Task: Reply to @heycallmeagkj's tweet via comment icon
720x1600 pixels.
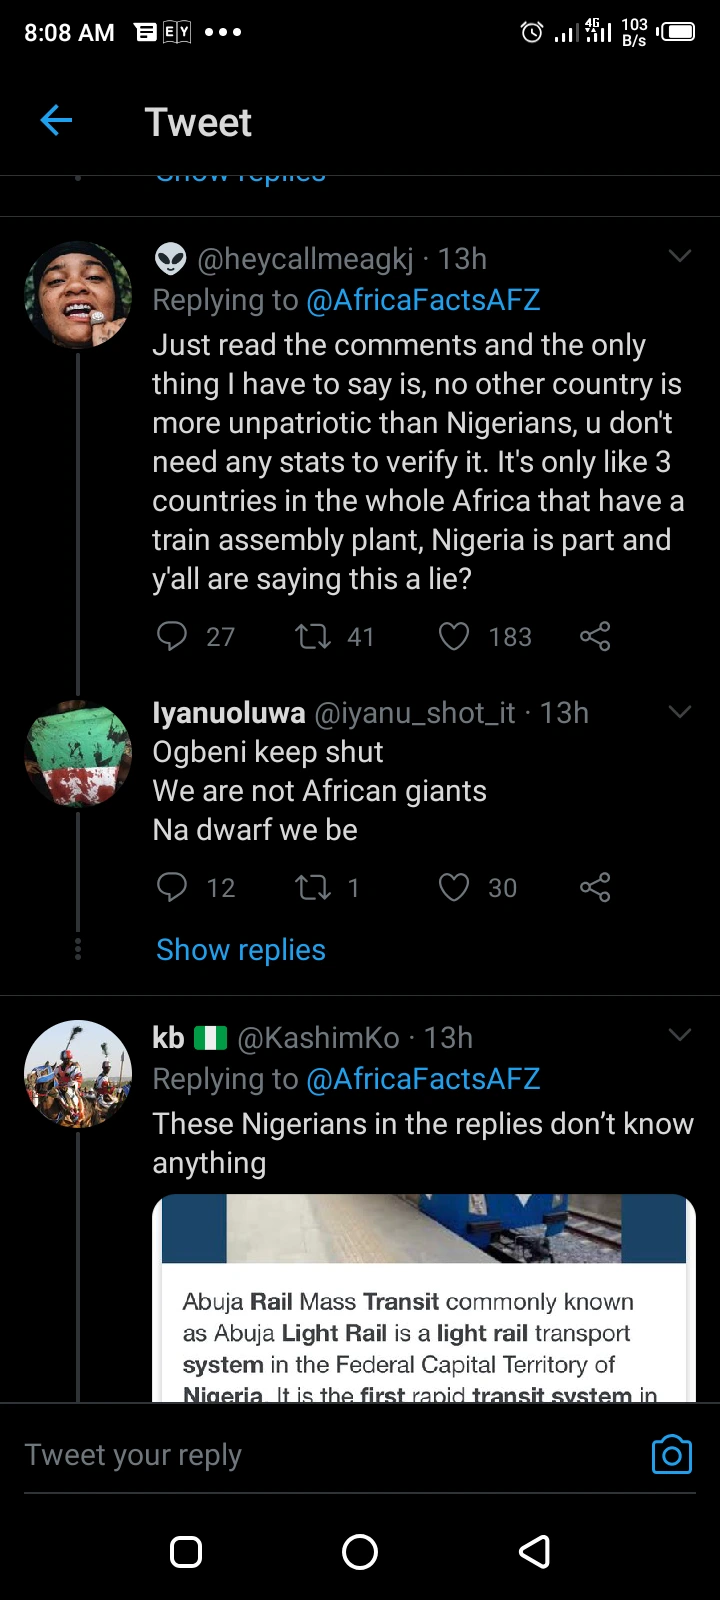Action: tap(172, 636)
